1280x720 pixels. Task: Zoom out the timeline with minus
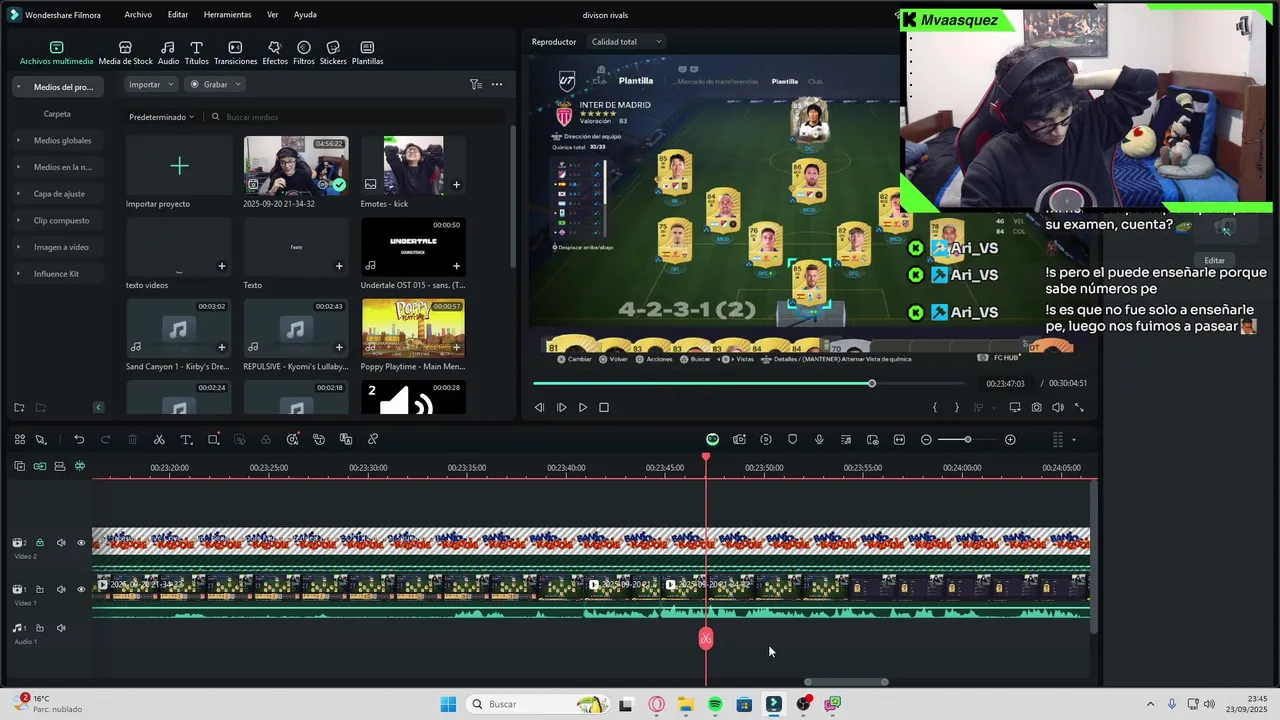(x=926, y=439)
